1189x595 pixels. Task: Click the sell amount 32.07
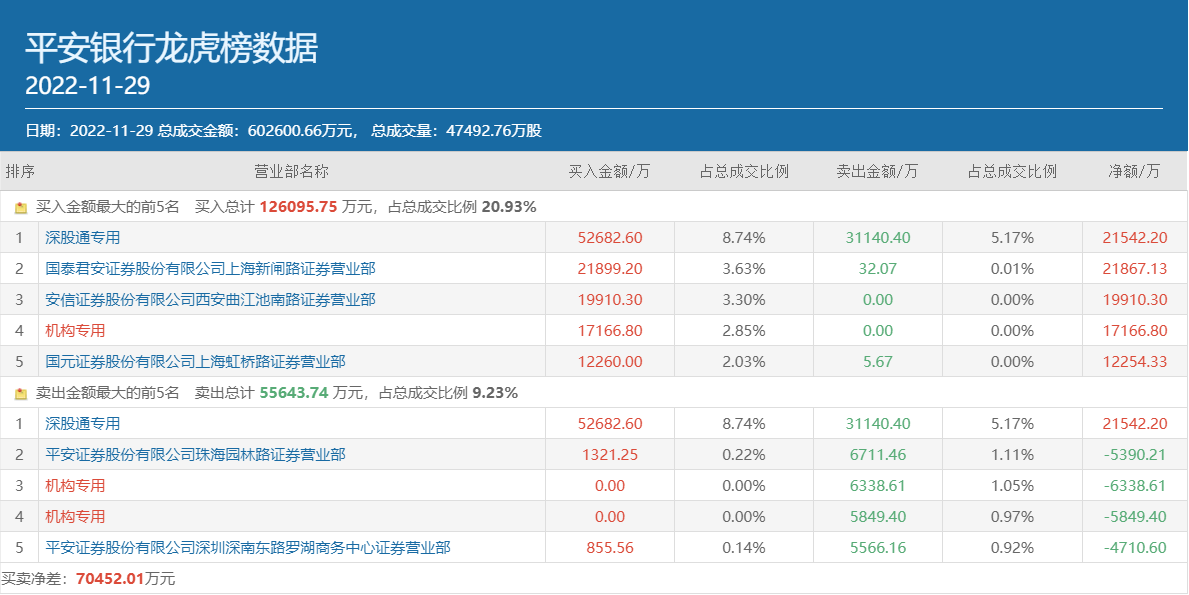[x=878, y=268]
